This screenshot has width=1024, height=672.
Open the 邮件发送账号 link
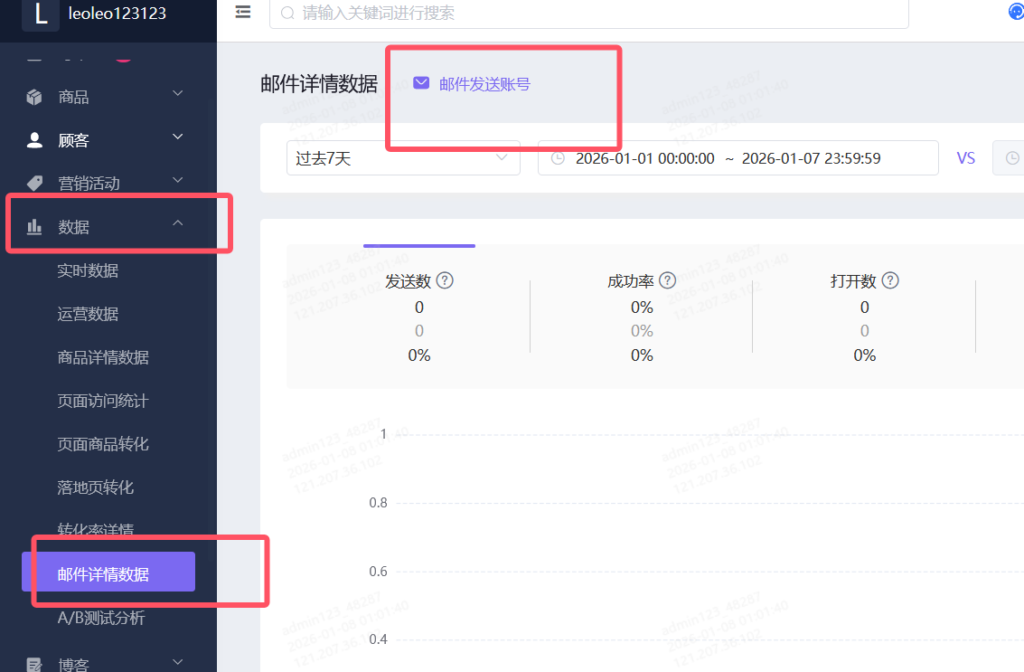pos(484,84)
